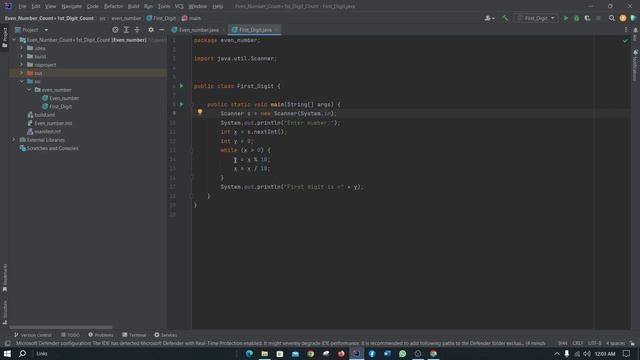Click Expand All in Project panel
This screenshot has height=360, width=640.
tap(126, 30)
